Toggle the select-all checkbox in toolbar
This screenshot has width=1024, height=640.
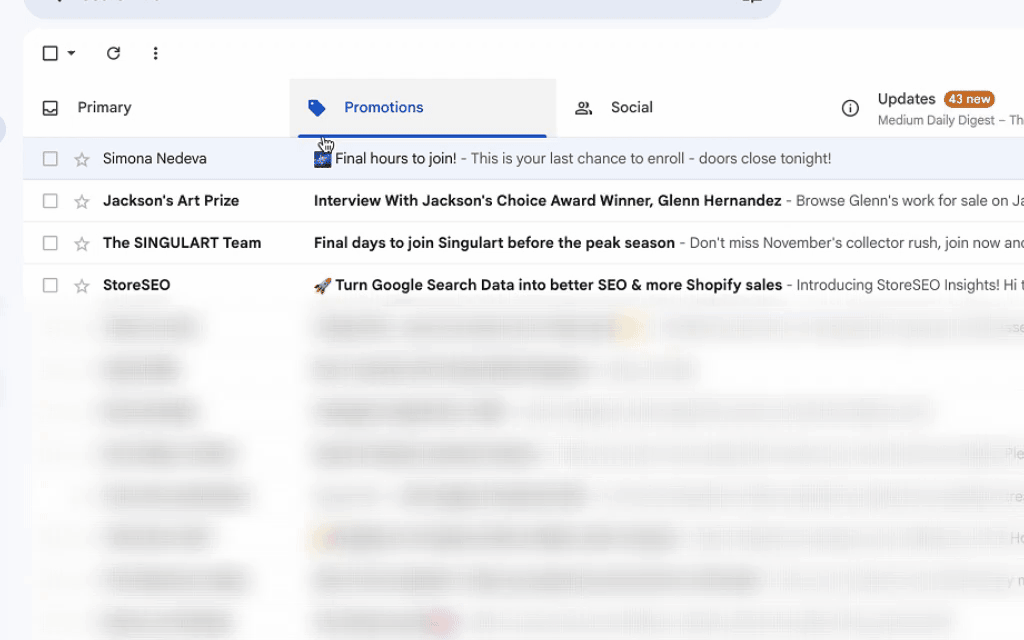[50, 53]
